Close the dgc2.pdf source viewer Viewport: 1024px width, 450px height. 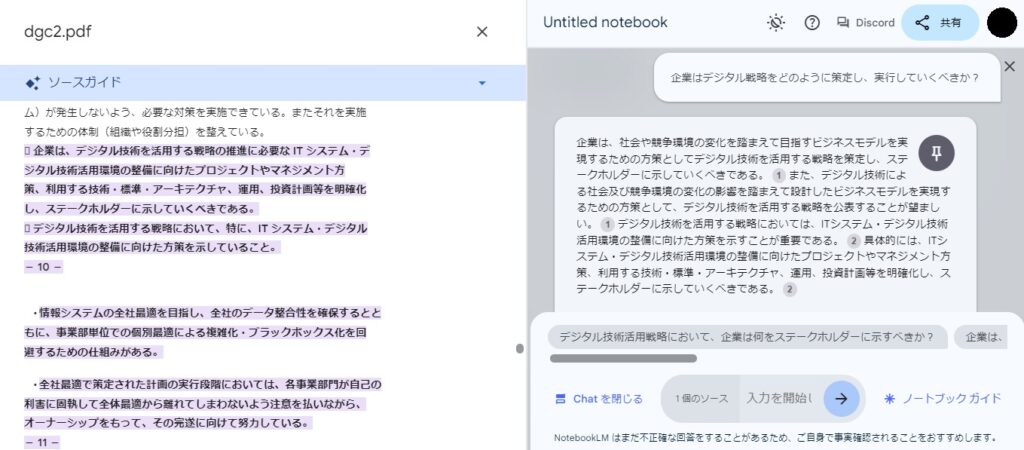(482, 31)
